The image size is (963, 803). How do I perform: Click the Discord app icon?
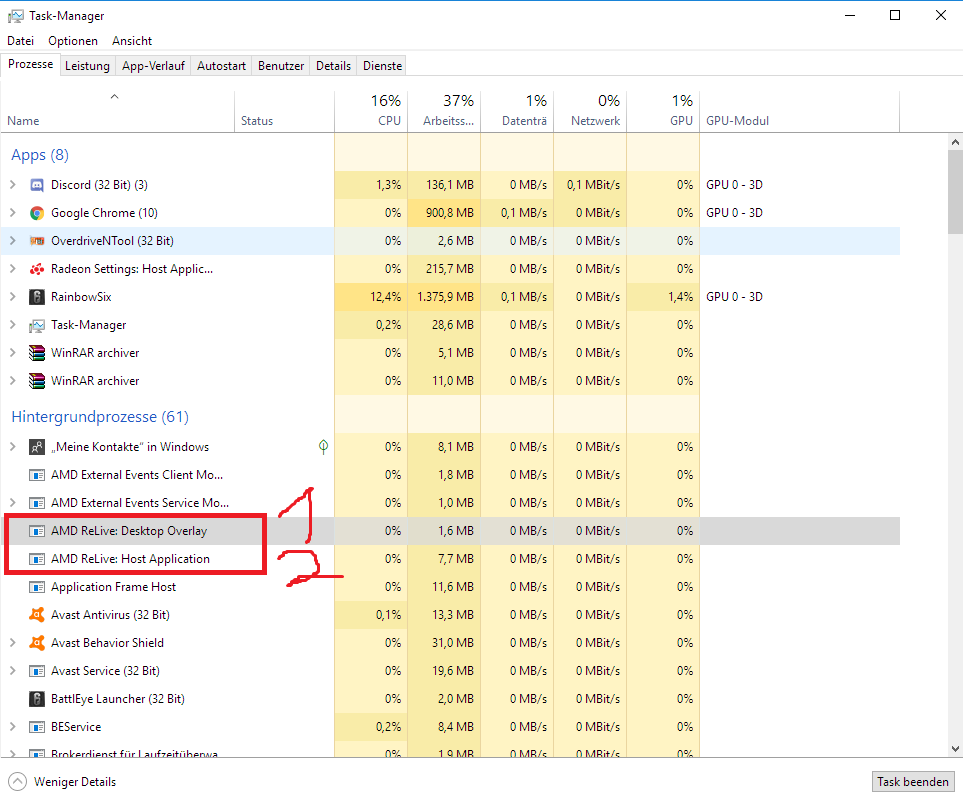click(x=37, y=185)
